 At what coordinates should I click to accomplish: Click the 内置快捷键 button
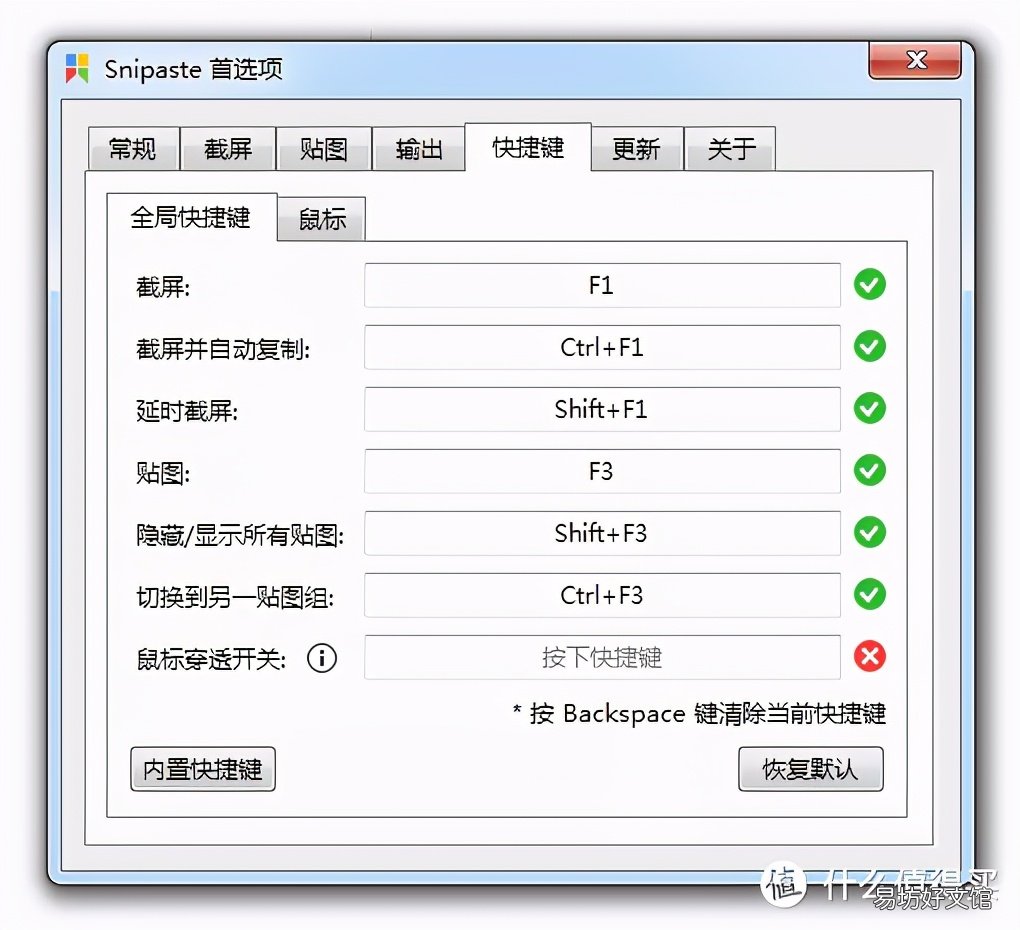click(203, 769)
